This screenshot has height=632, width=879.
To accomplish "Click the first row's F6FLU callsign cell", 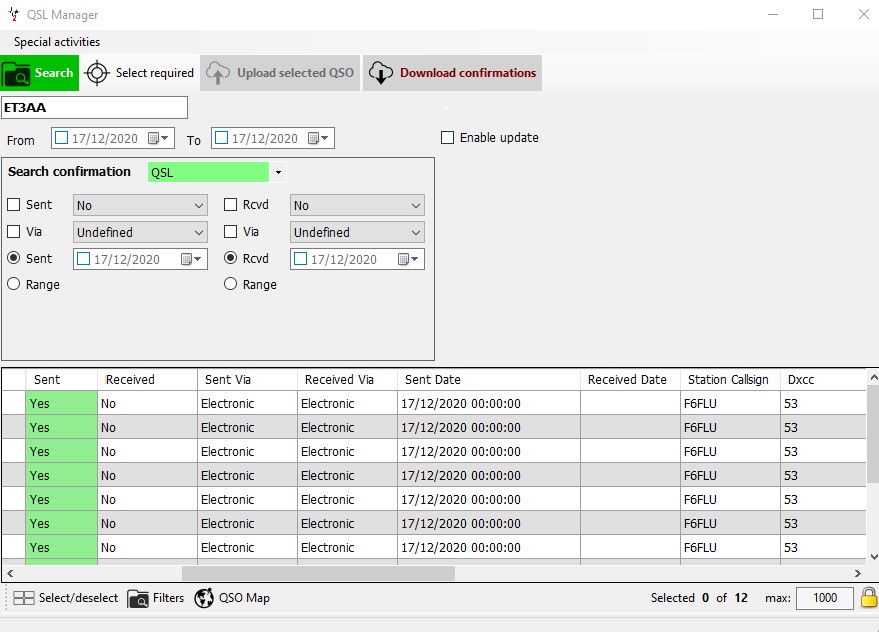I will pyautogui.click(x=730, y=403).
